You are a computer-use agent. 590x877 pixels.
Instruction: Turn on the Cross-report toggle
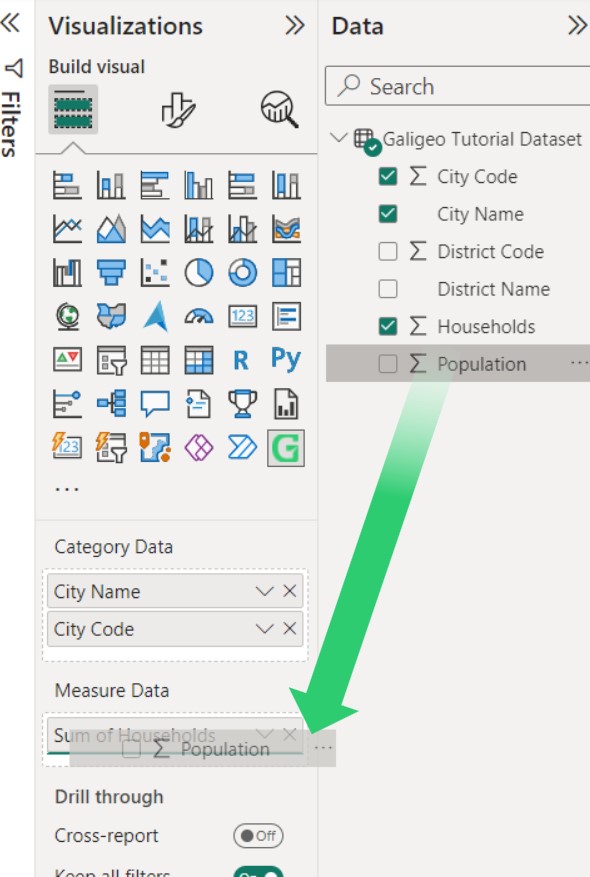pyautogui.click(x=258, y=836)
